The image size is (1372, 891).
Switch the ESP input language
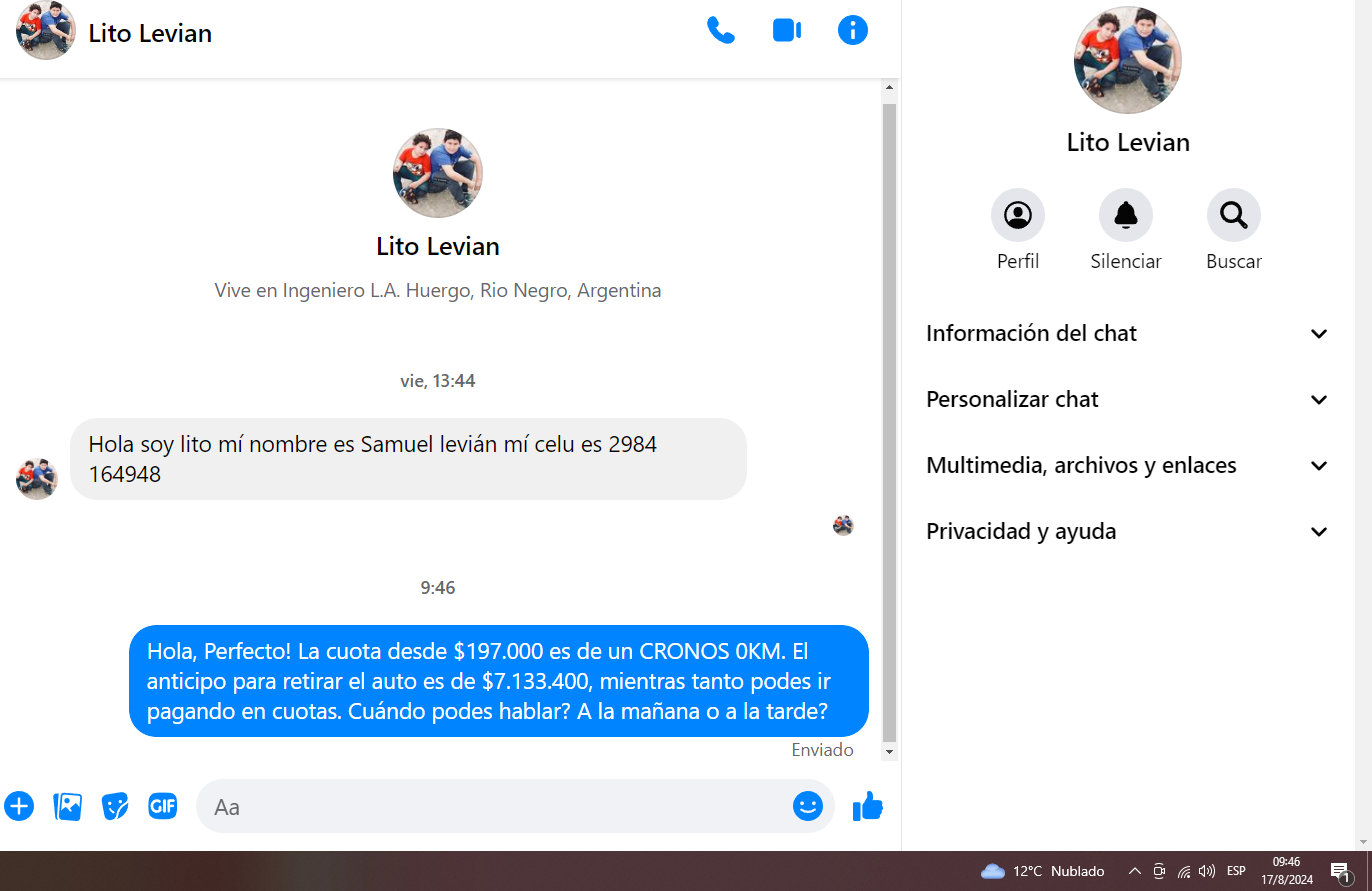point(1236,871)
